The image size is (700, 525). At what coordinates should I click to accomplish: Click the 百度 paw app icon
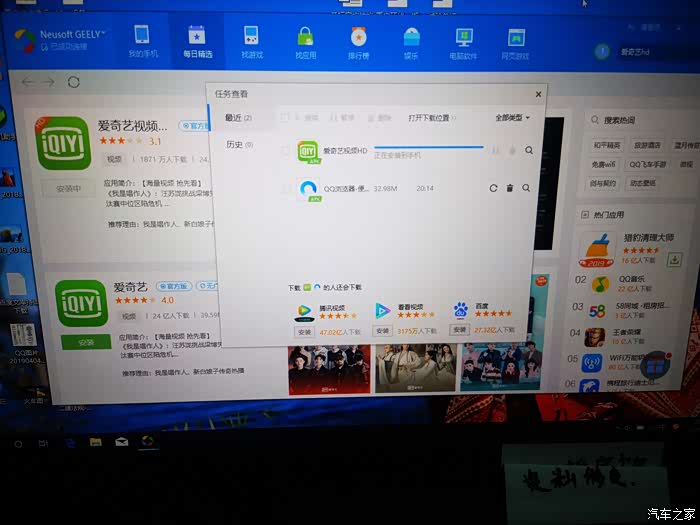coord(461,310)
